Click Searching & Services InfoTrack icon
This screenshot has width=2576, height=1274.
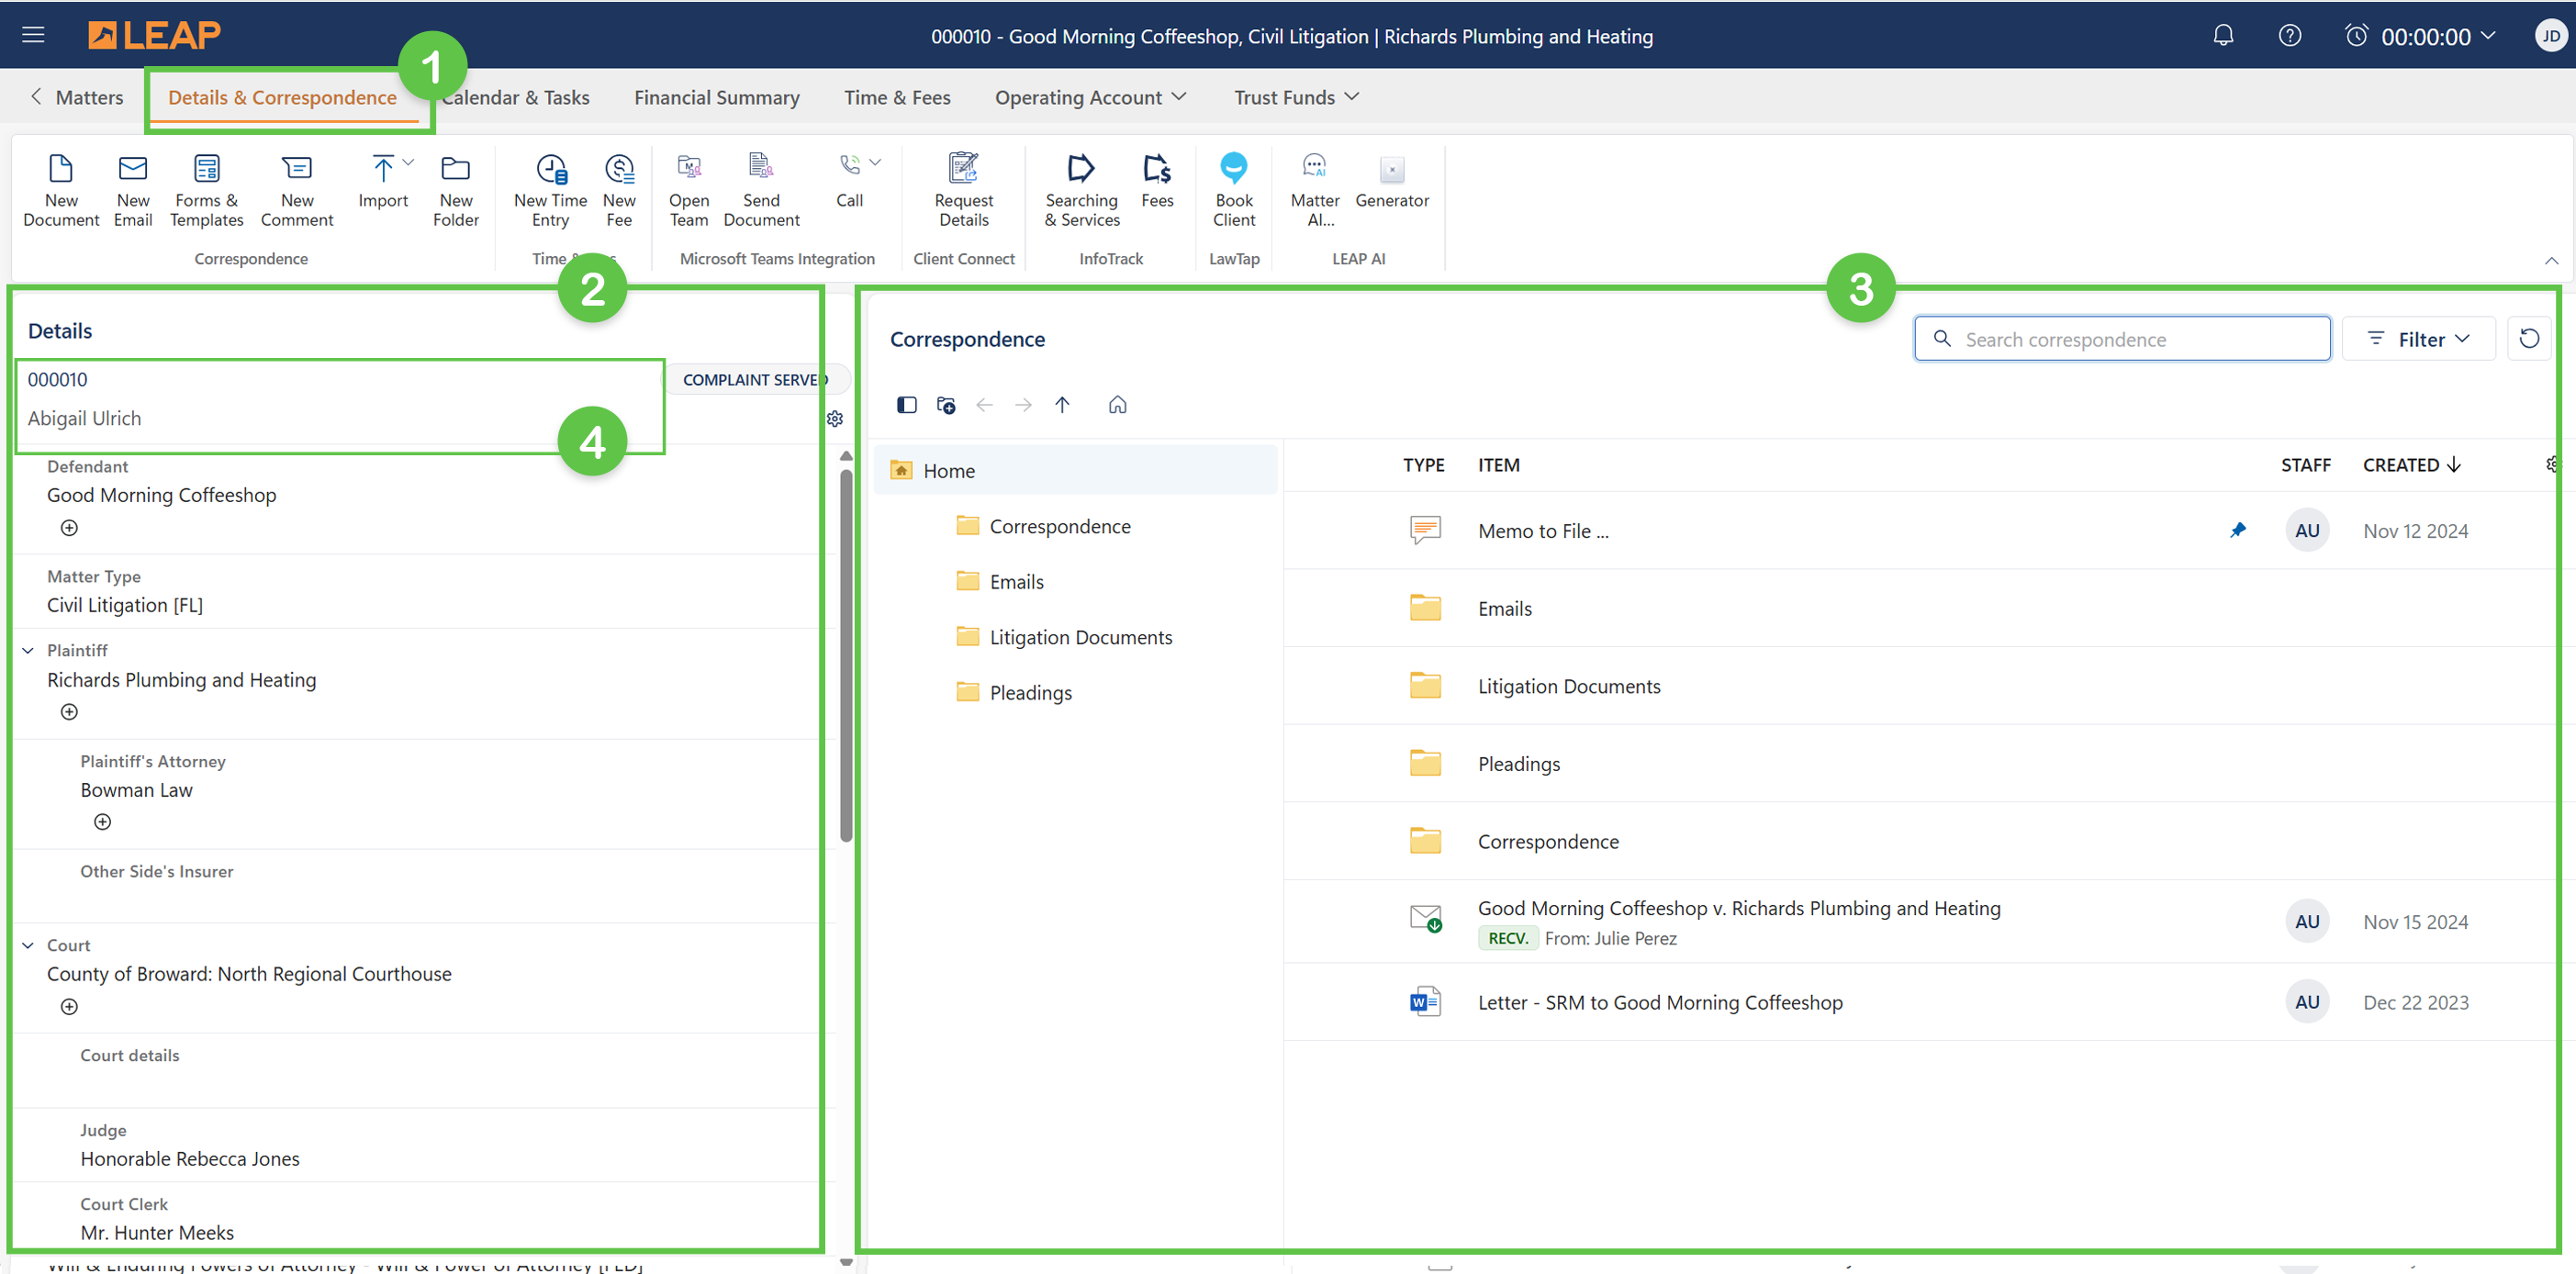1081,169
